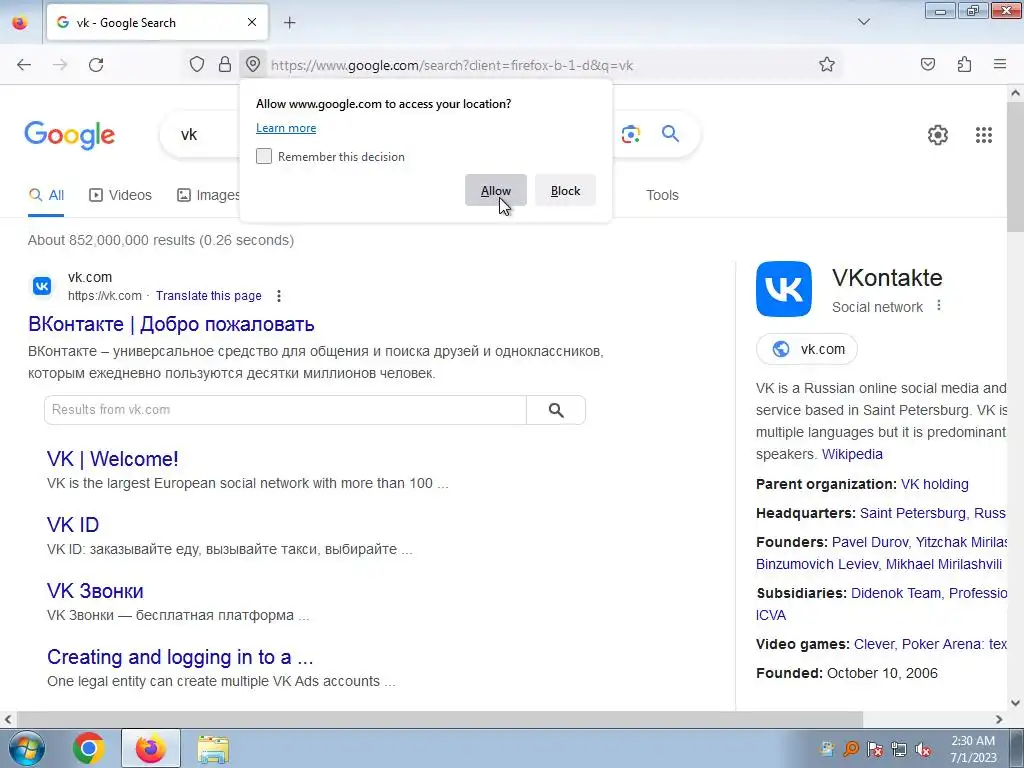Viewport: 1024px width, 768px height.
Task: Click the vk.com result favicon
Action: 42,286
